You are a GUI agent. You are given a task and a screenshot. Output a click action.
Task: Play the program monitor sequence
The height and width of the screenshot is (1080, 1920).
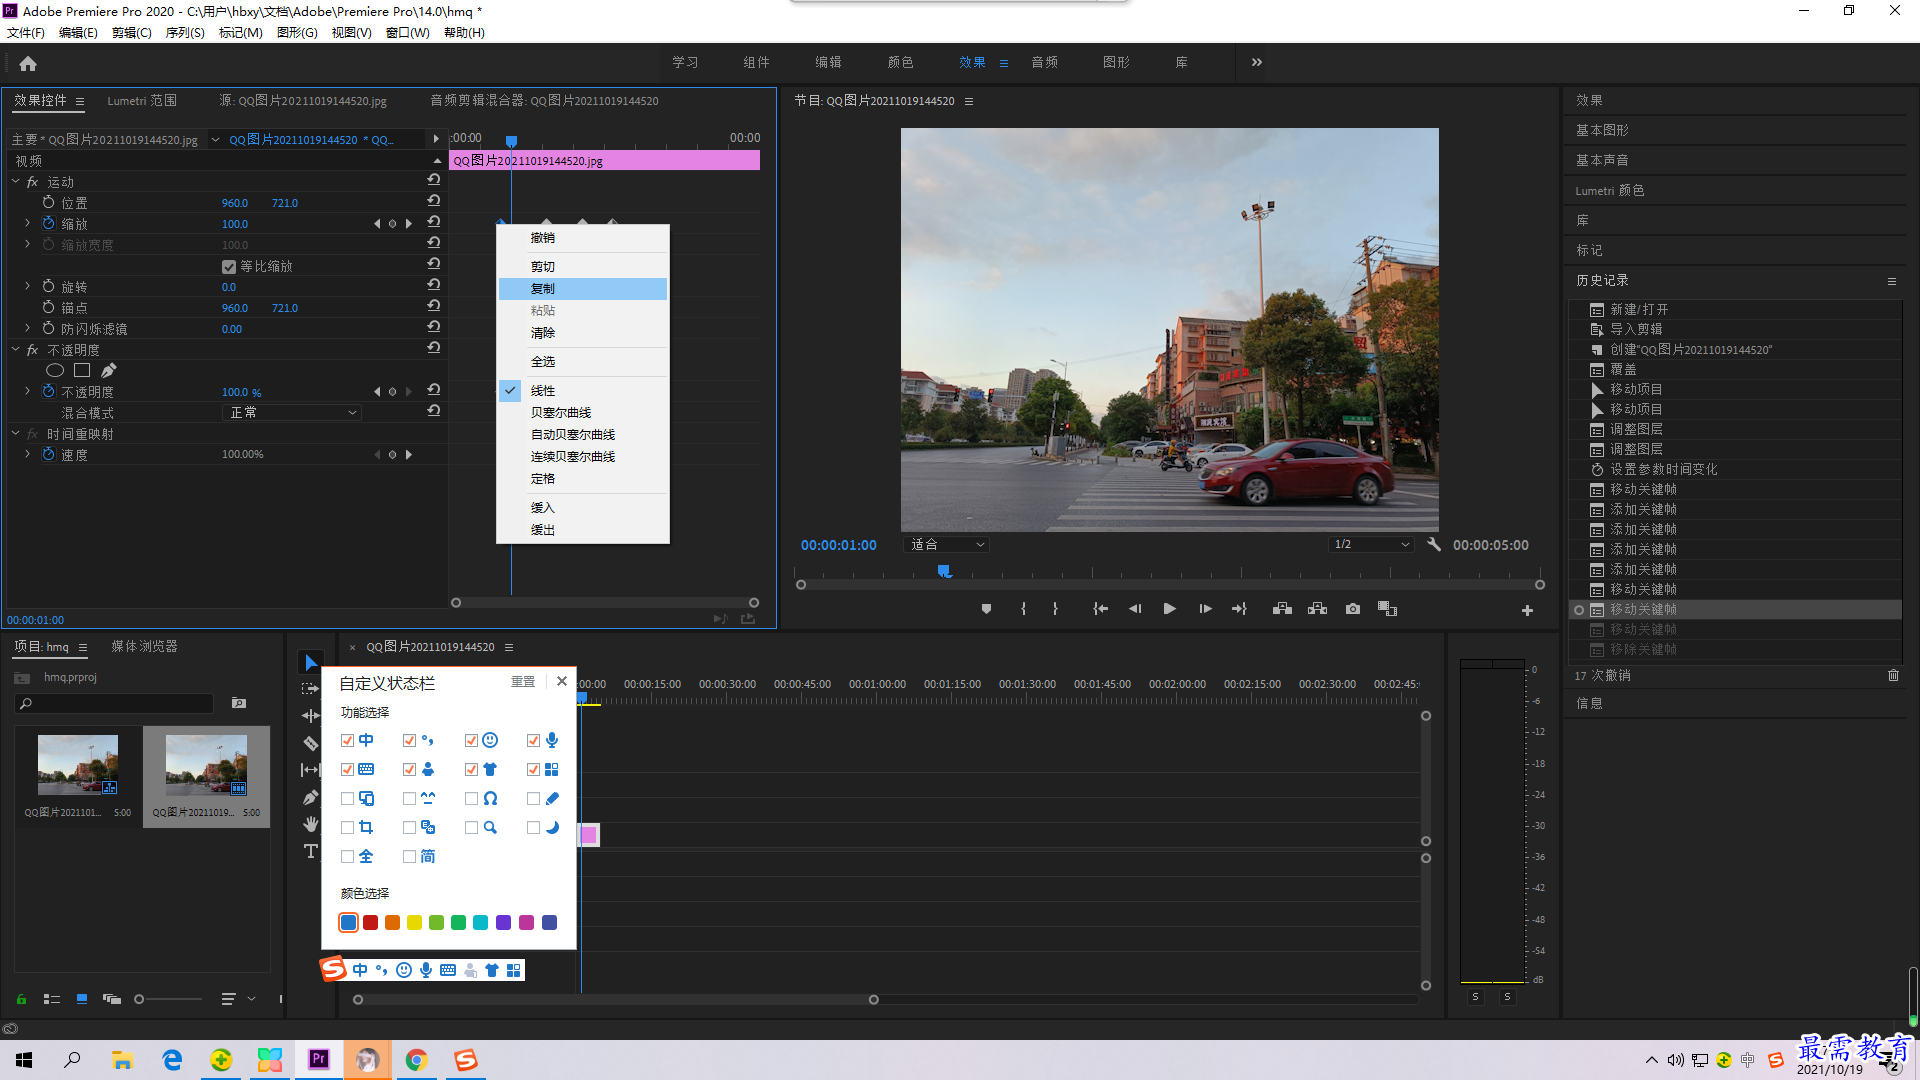1169,609
